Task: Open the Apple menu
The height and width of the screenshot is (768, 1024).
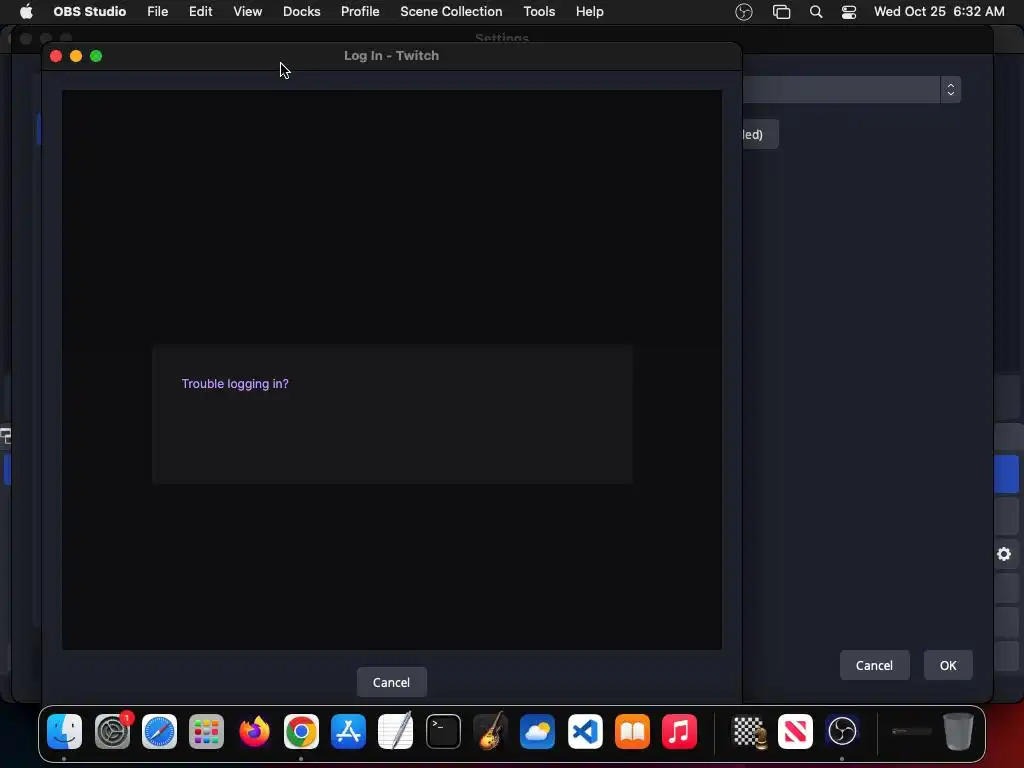Action: coord(26,11)
